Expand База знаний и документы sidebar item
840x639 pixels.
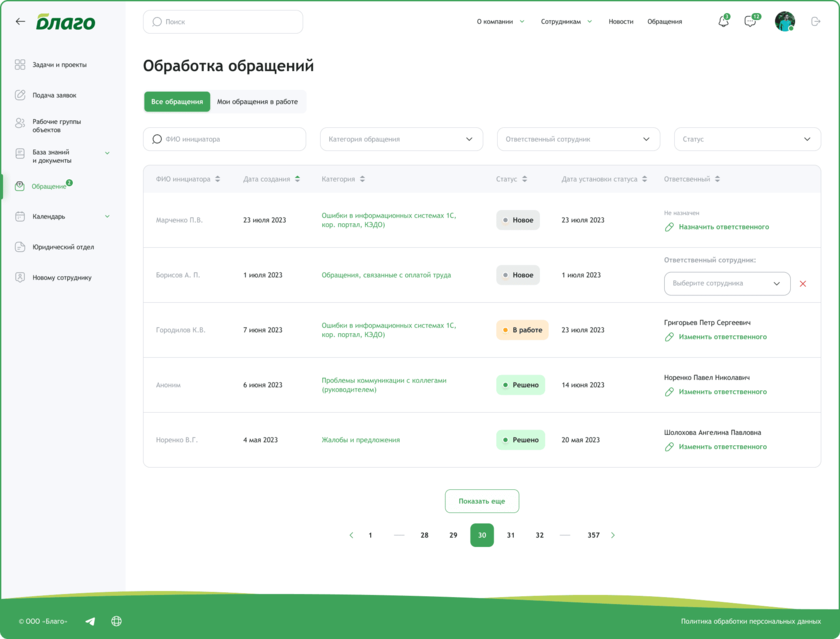[107, 153]
